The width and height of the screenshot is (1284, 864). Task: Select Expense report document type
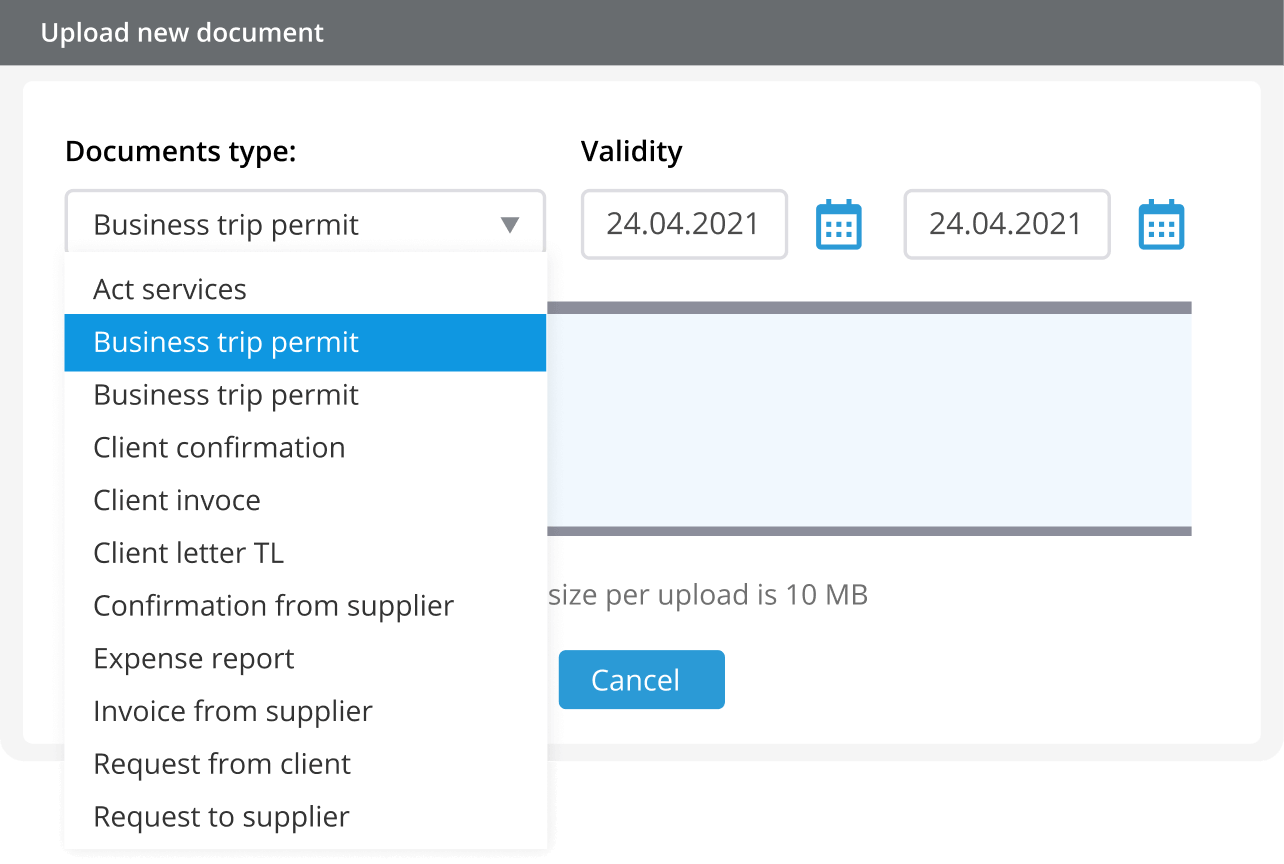tap(194, 659)
